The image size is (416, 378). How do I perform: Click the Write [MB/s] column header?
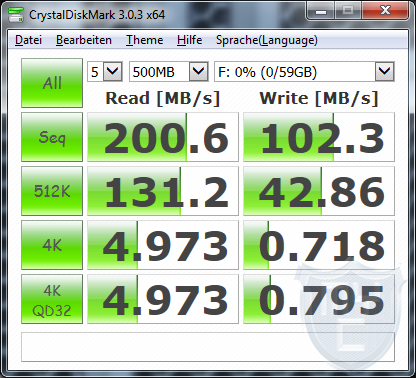click(319, 99)
